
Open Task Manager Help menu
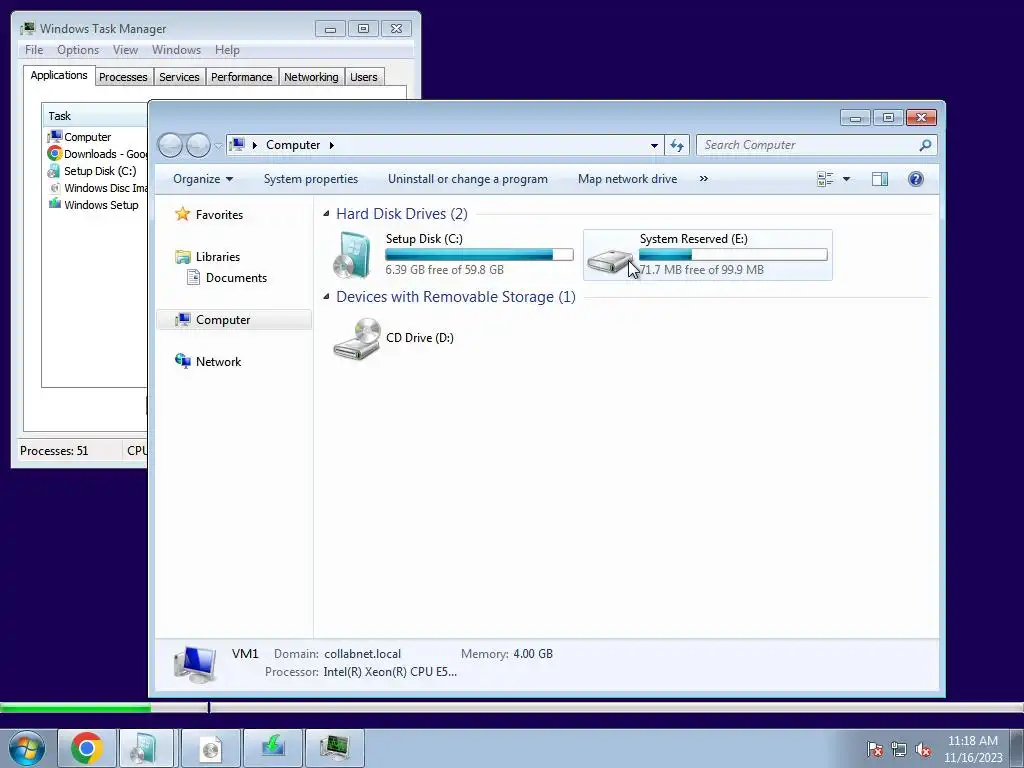click(x=227, y=50)
